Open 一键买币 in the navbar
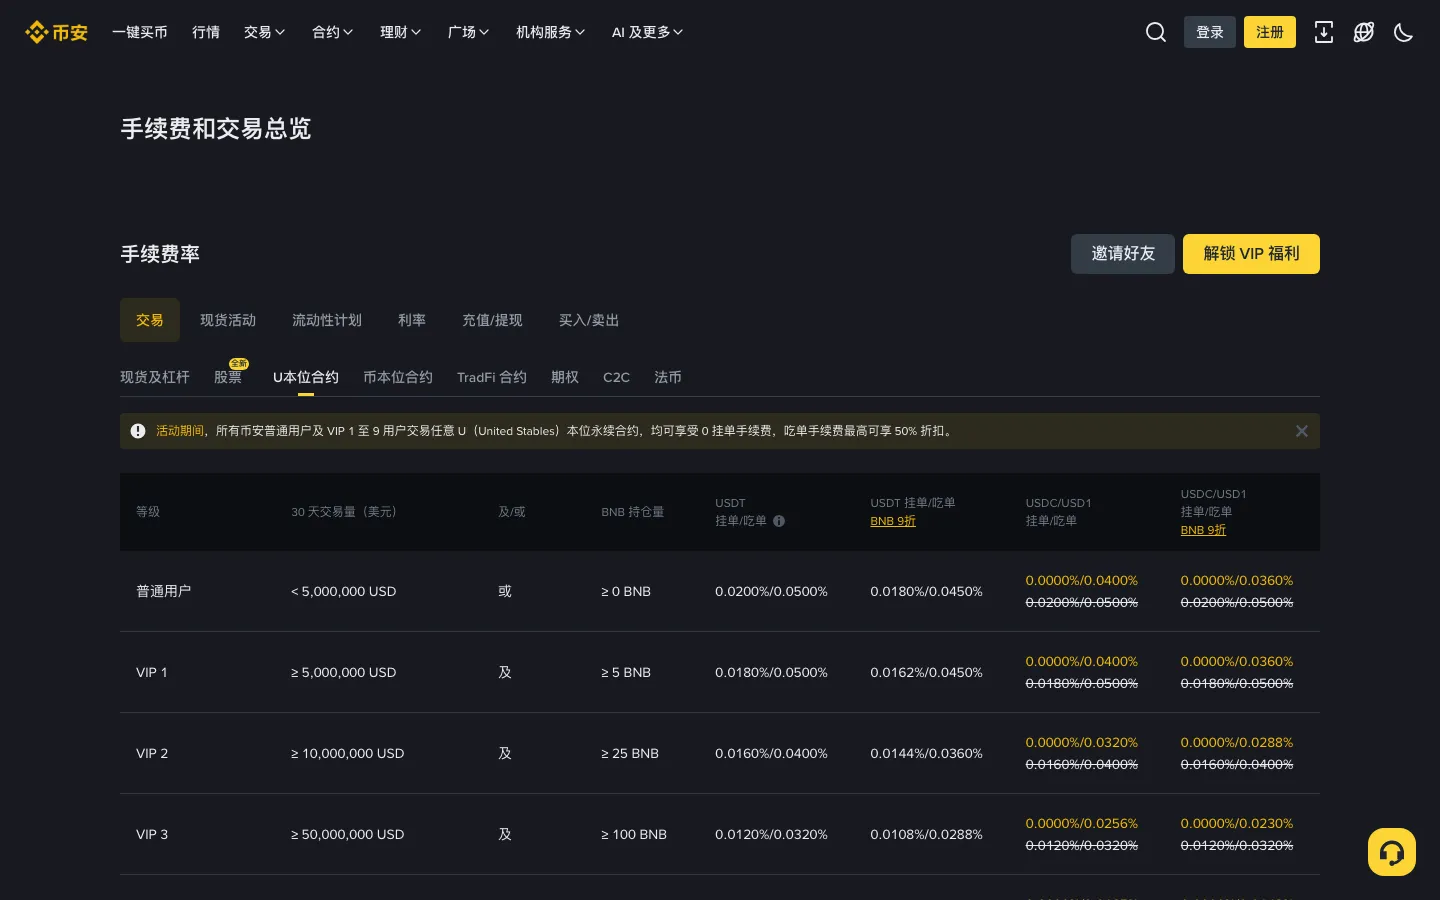Viewport: 1440px width, 900px height. pyautogui.click(x=140, y=32)
